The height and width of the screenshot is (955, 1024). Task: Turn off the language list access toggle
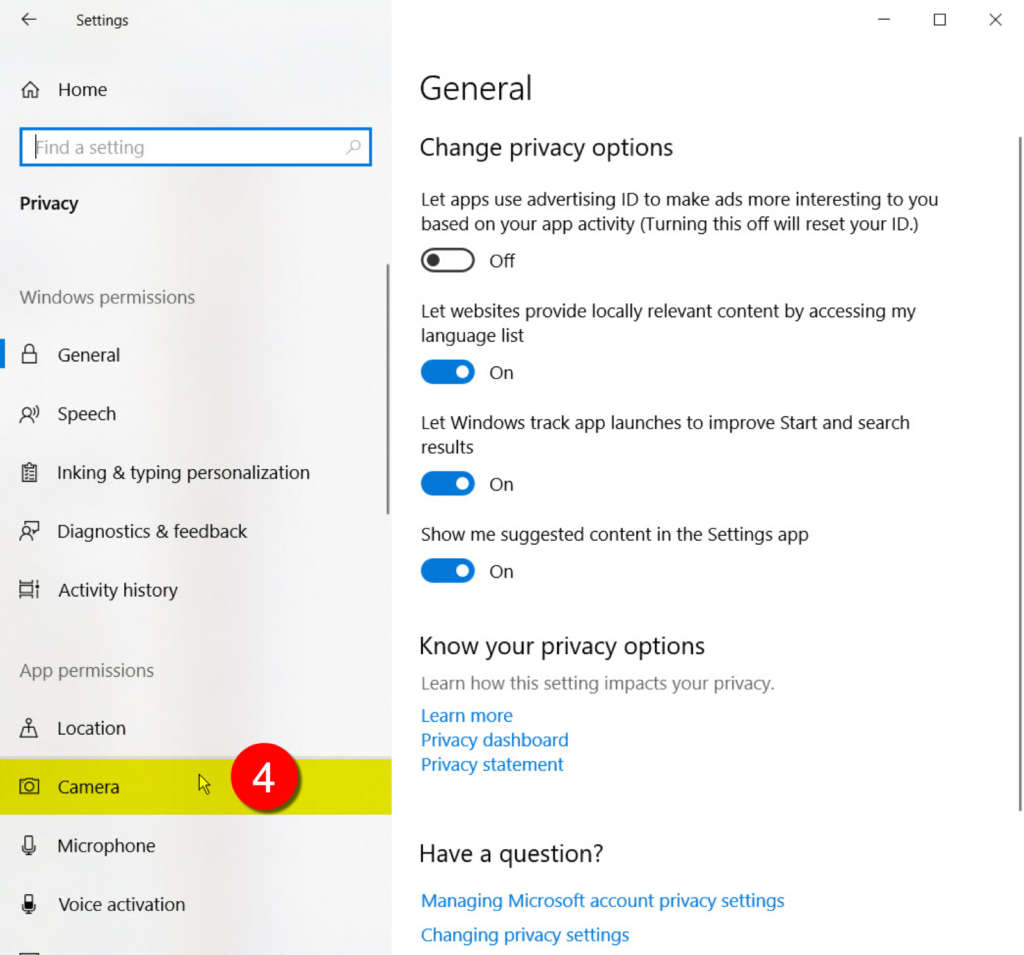coord(447,373)
